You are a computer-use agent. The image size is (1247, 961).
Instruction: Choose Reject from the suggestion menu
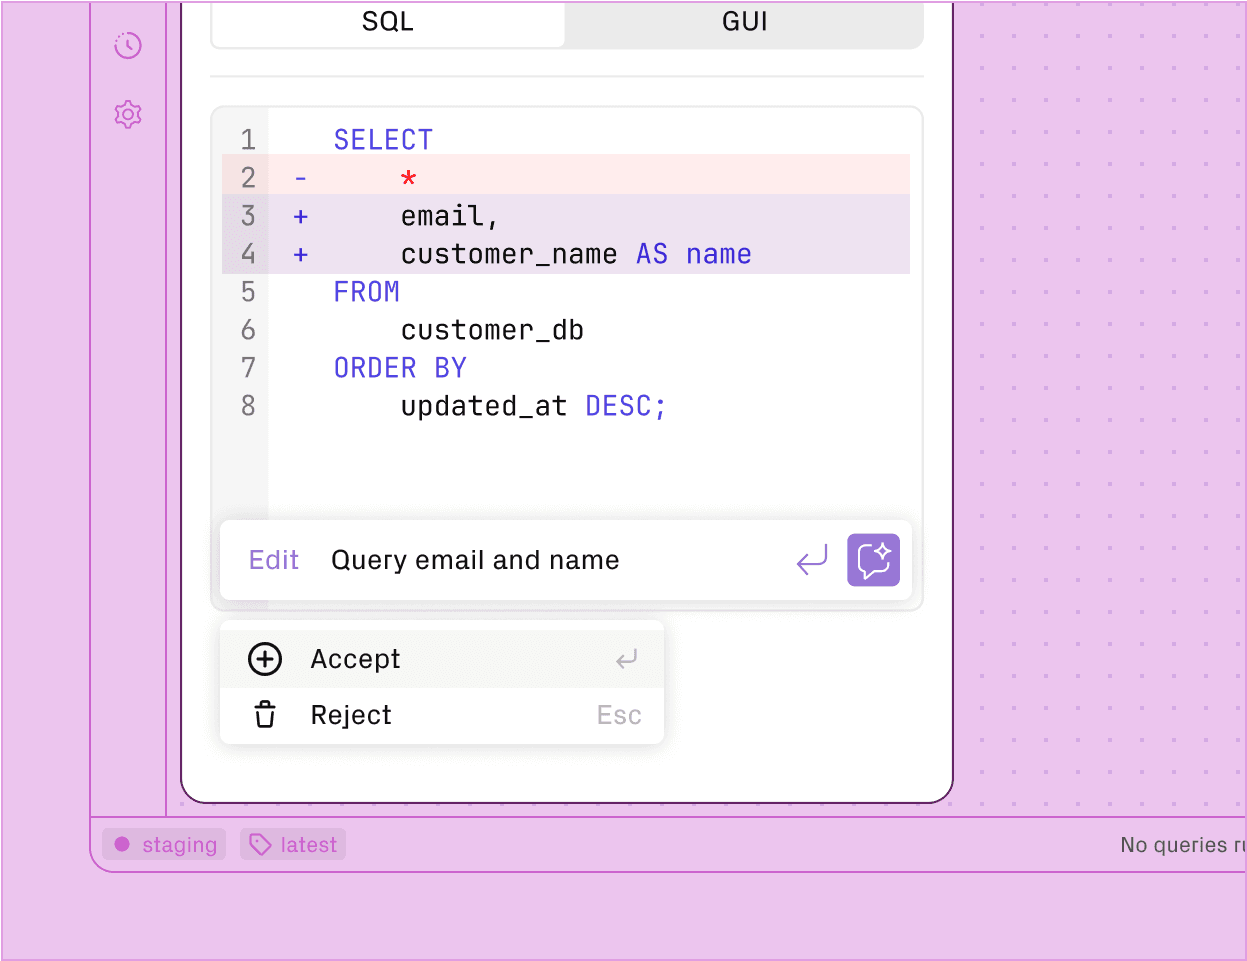[x=350, y=714]
